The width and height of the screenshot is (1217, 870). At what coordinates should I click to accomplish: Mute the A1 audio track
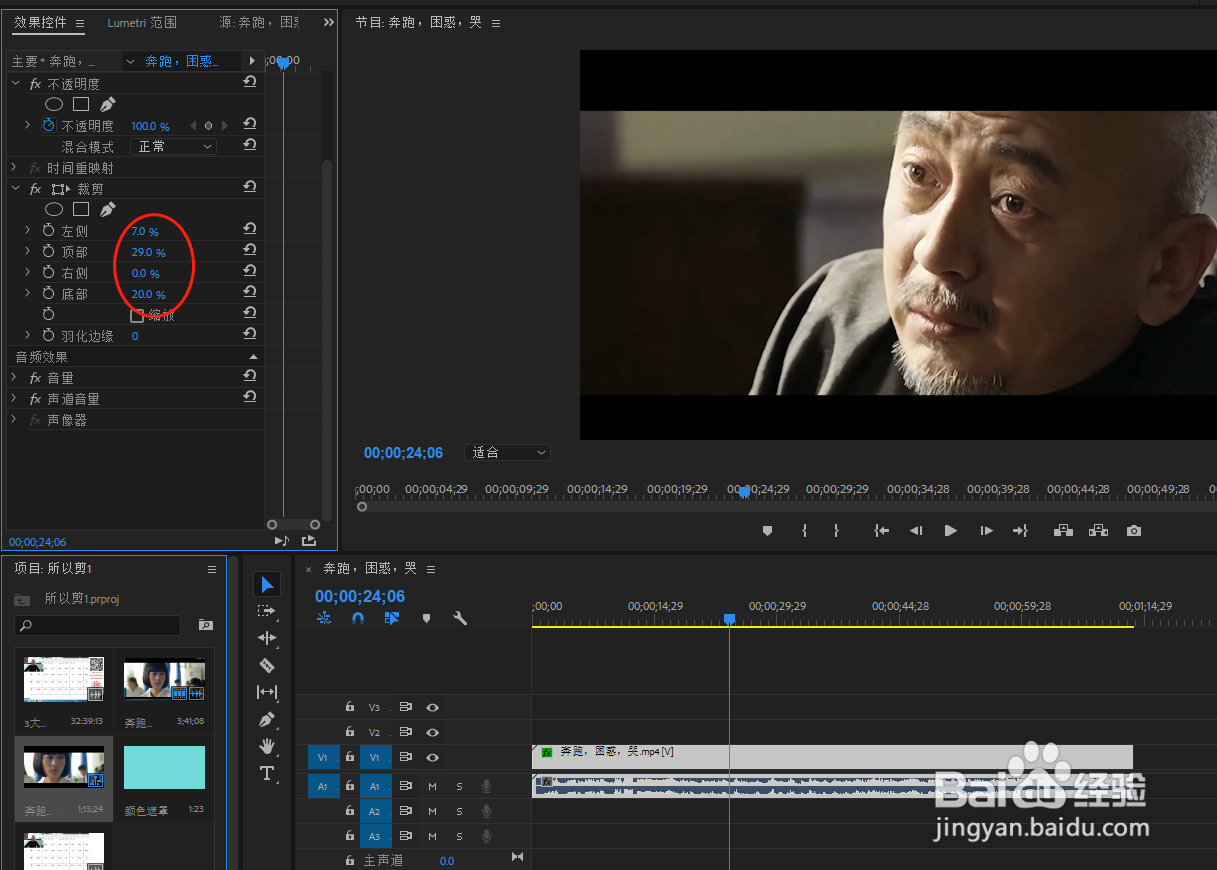[x=433, y=786]
